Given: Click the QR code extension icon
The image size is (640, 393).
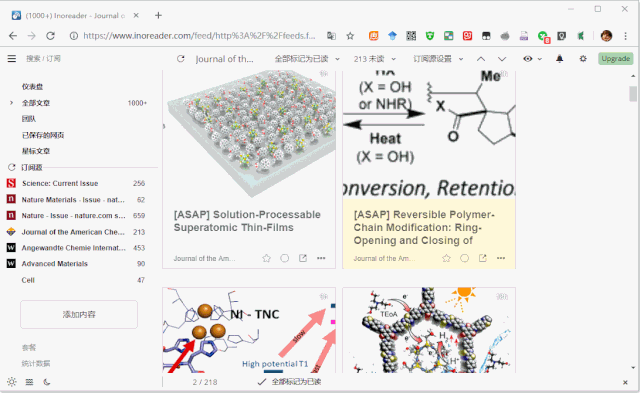Looking at the screenshot, I should tap(411, 36).
